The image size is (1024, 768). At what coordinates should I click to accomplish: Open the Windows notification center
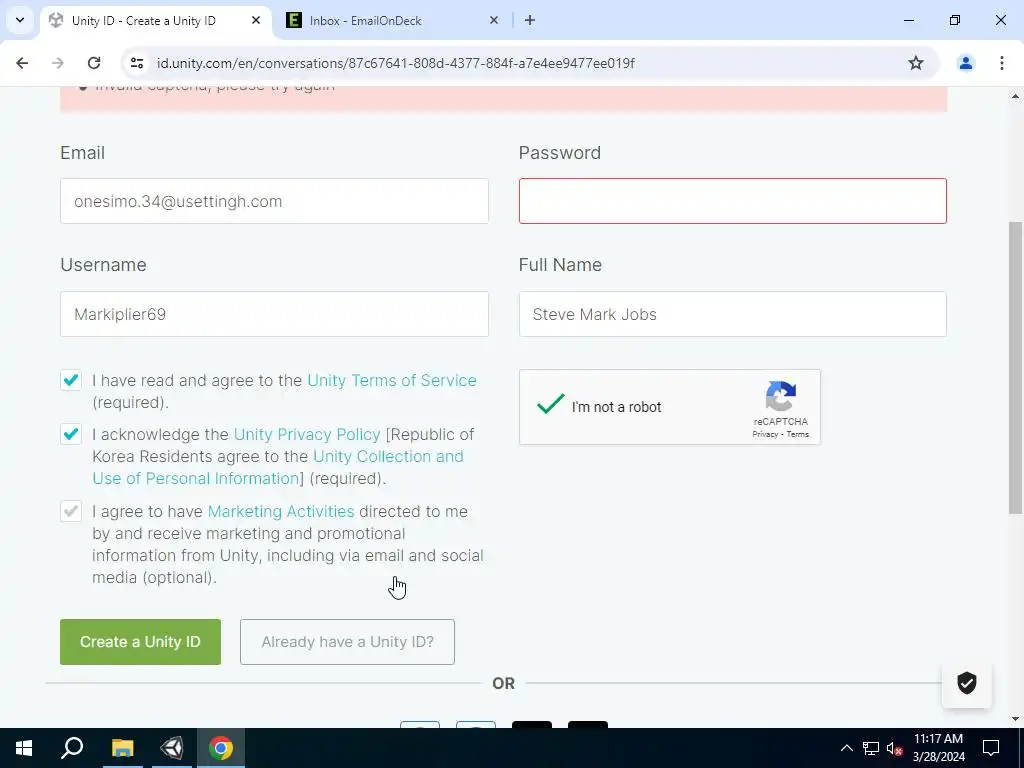[x=991, y=748]
